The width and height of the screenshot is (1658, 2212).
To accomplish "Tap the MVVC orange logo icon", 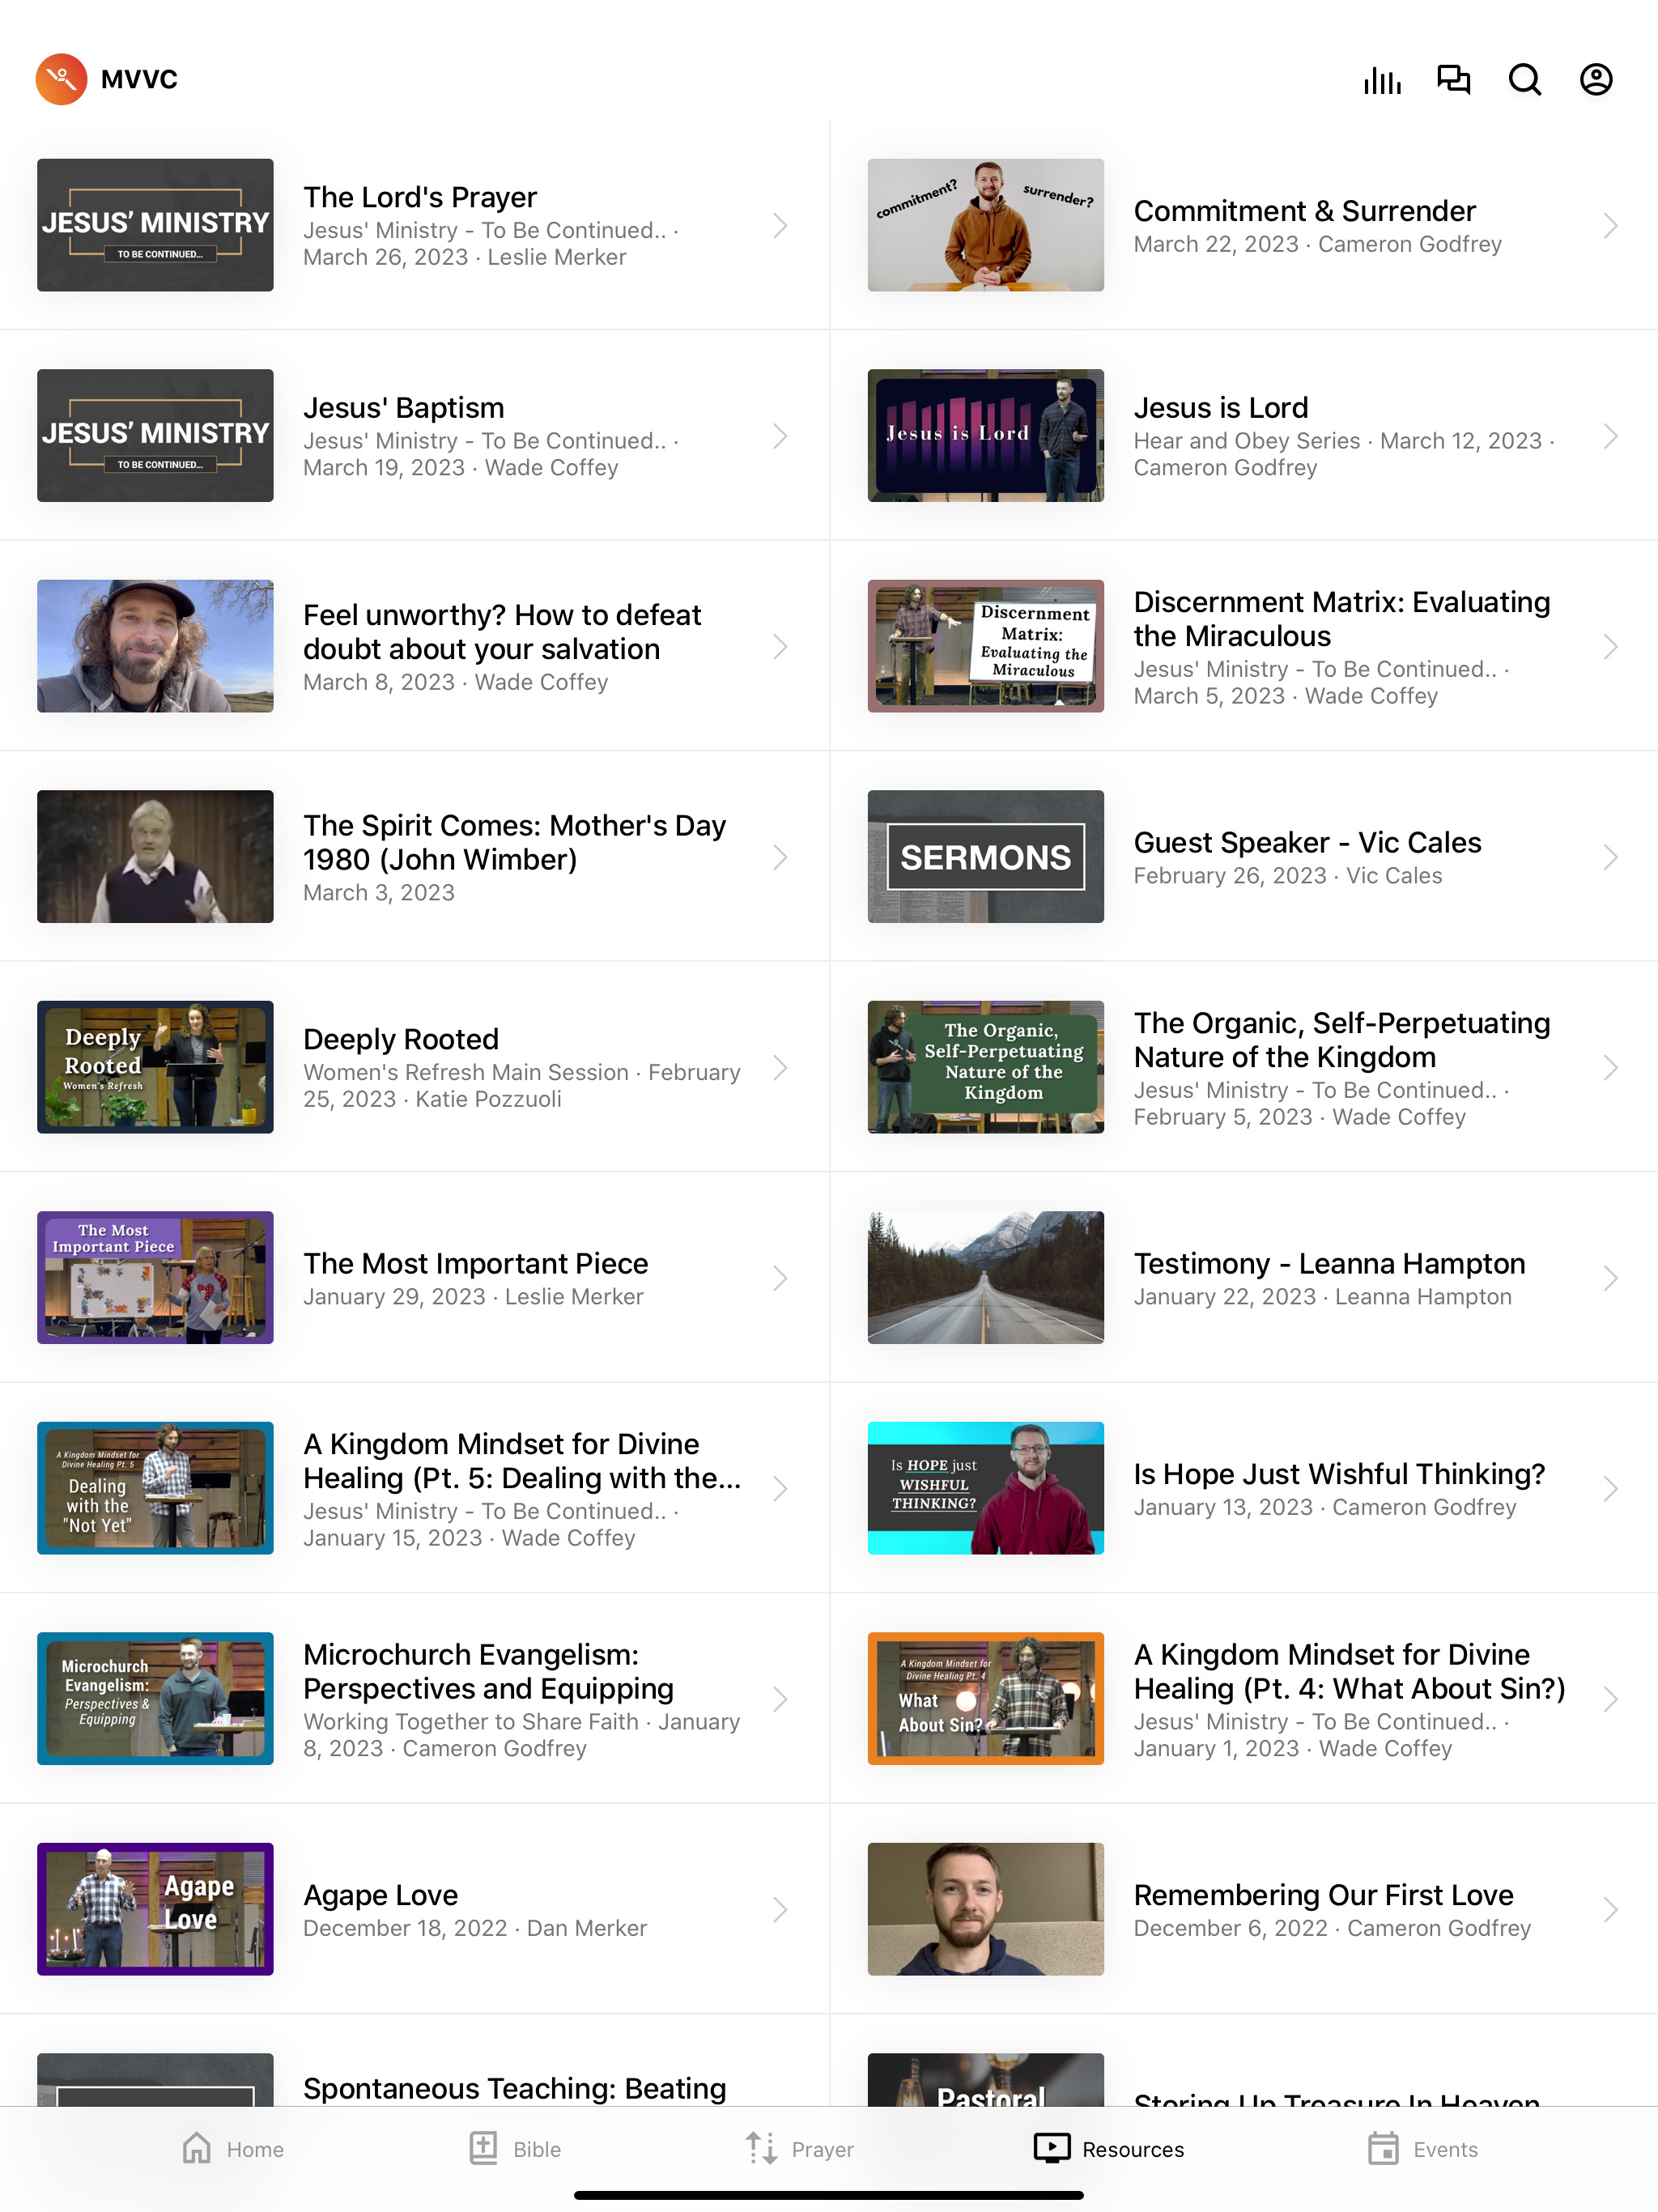I will pyautogui.click(x=61, y=79).
